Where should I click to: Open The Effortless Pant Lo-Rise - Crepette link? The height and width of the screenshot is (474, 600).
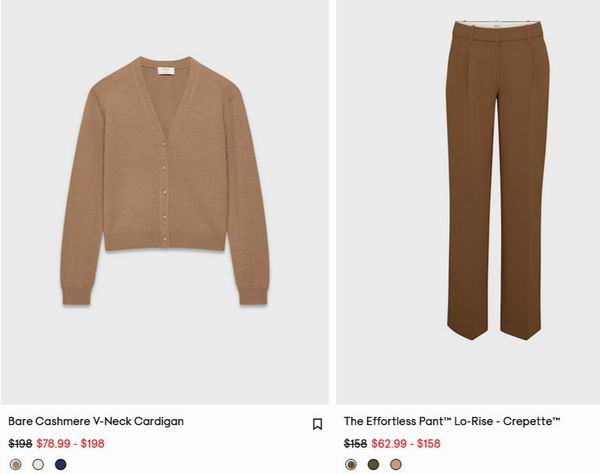point(452,421)
